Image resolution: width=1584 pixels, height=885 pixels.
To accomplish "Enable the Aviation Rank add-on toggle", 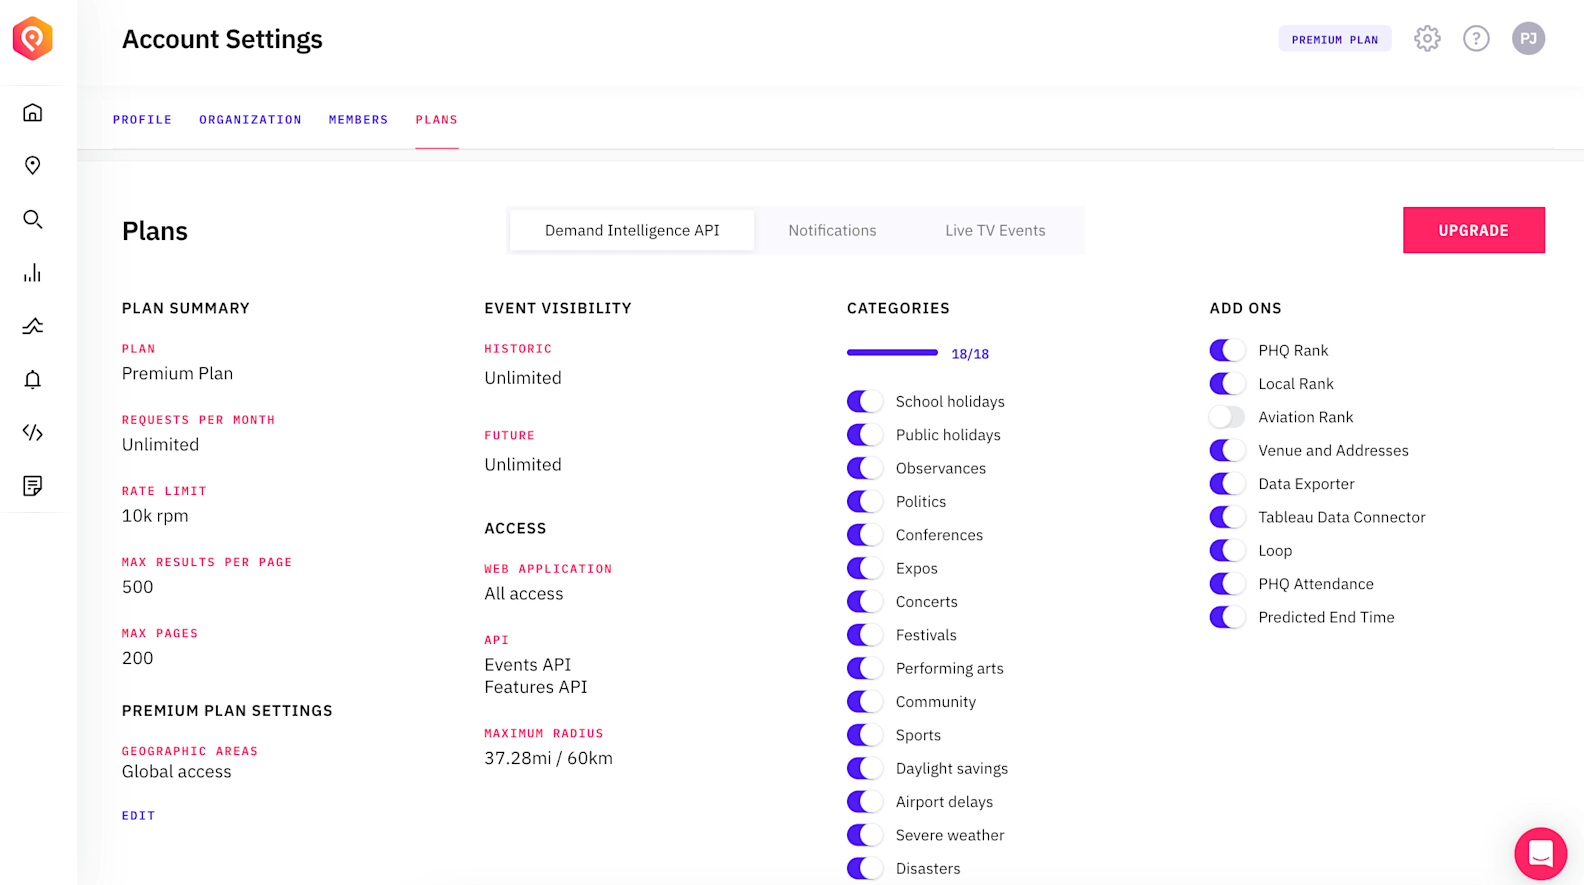I will (1227, 417).
